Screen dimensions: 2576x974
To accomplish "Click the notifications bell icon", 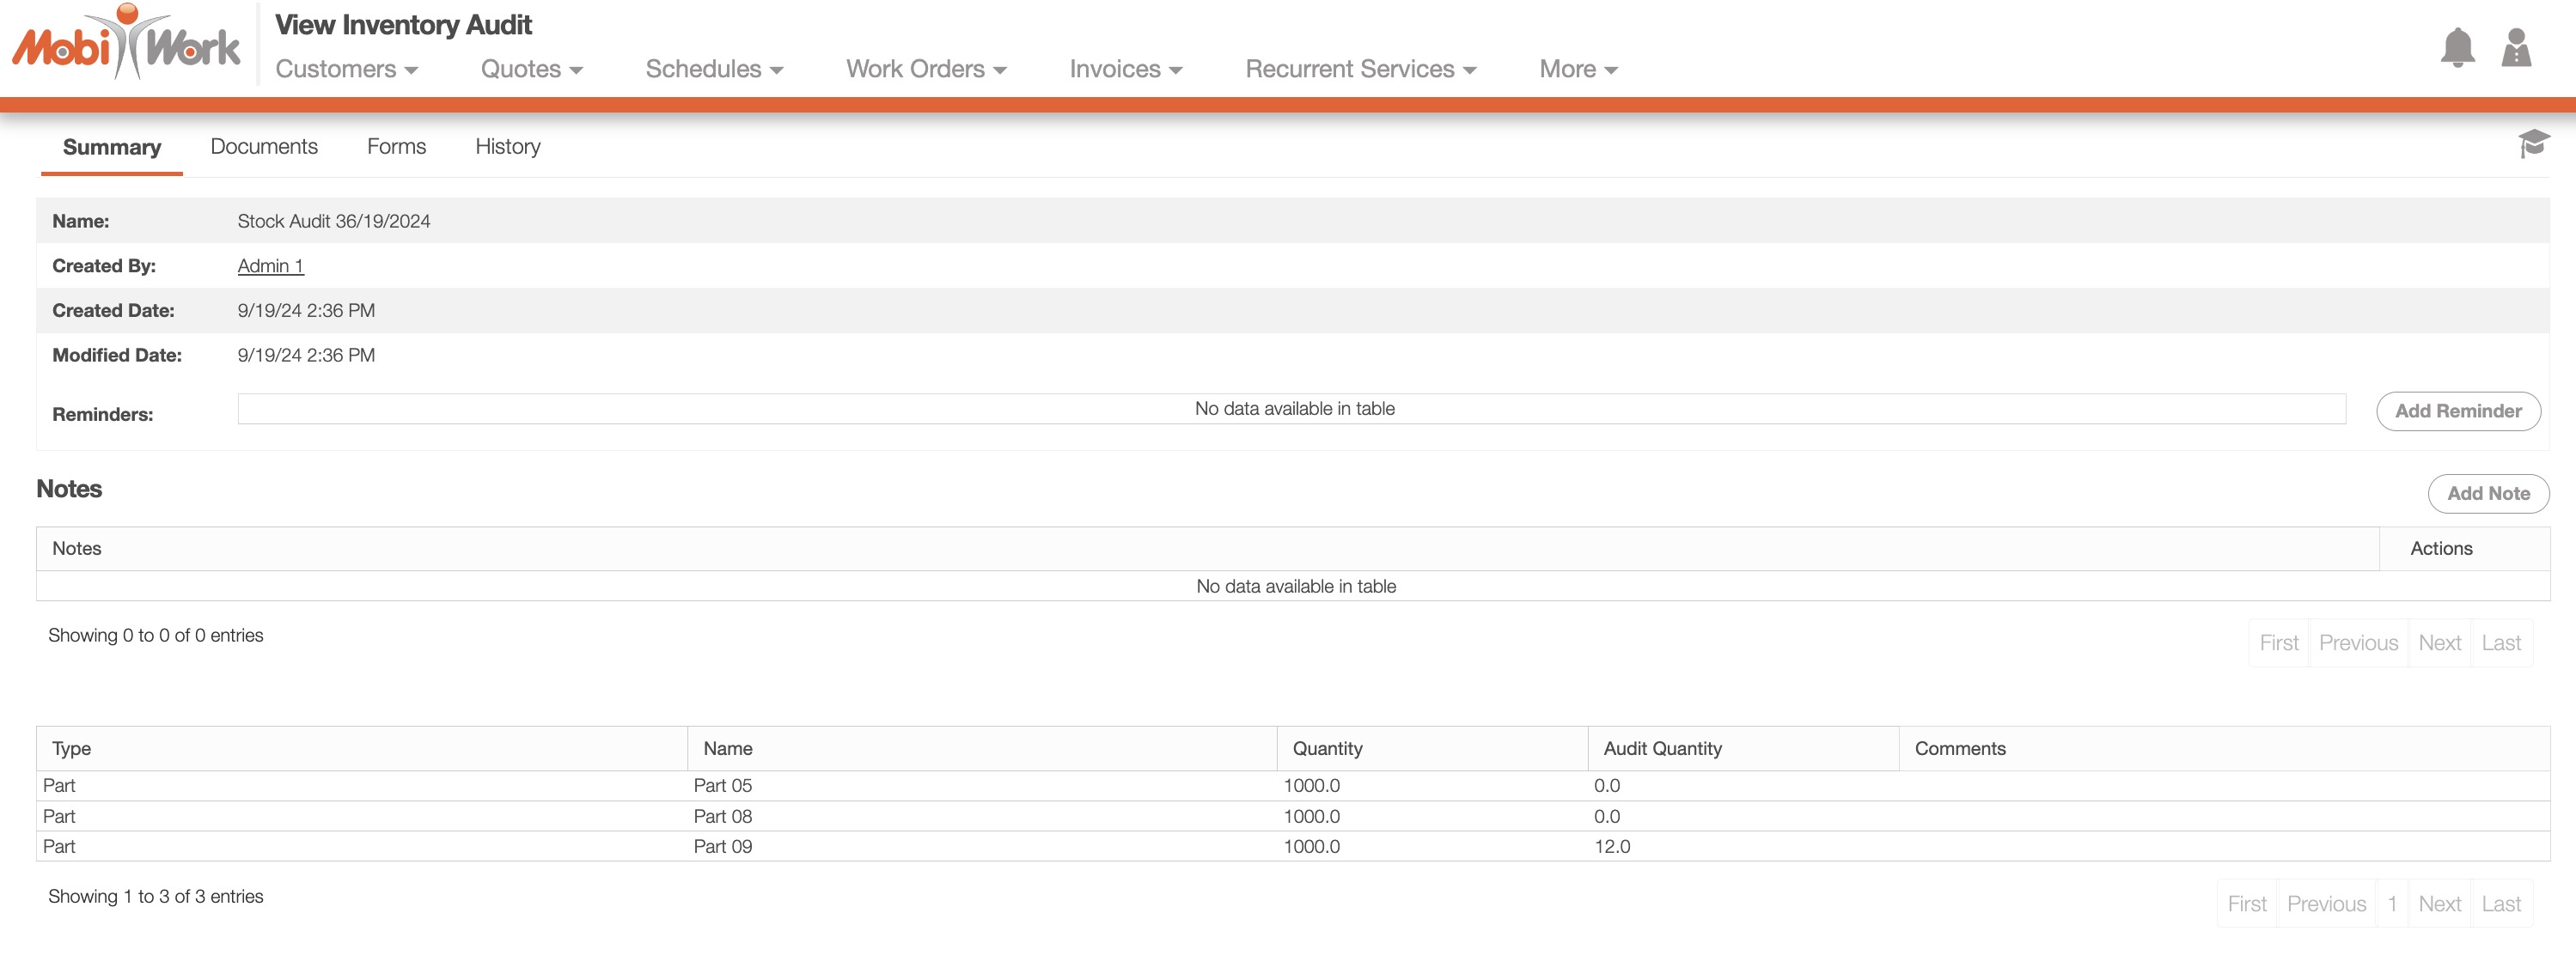I will [x=2457, y=48].
